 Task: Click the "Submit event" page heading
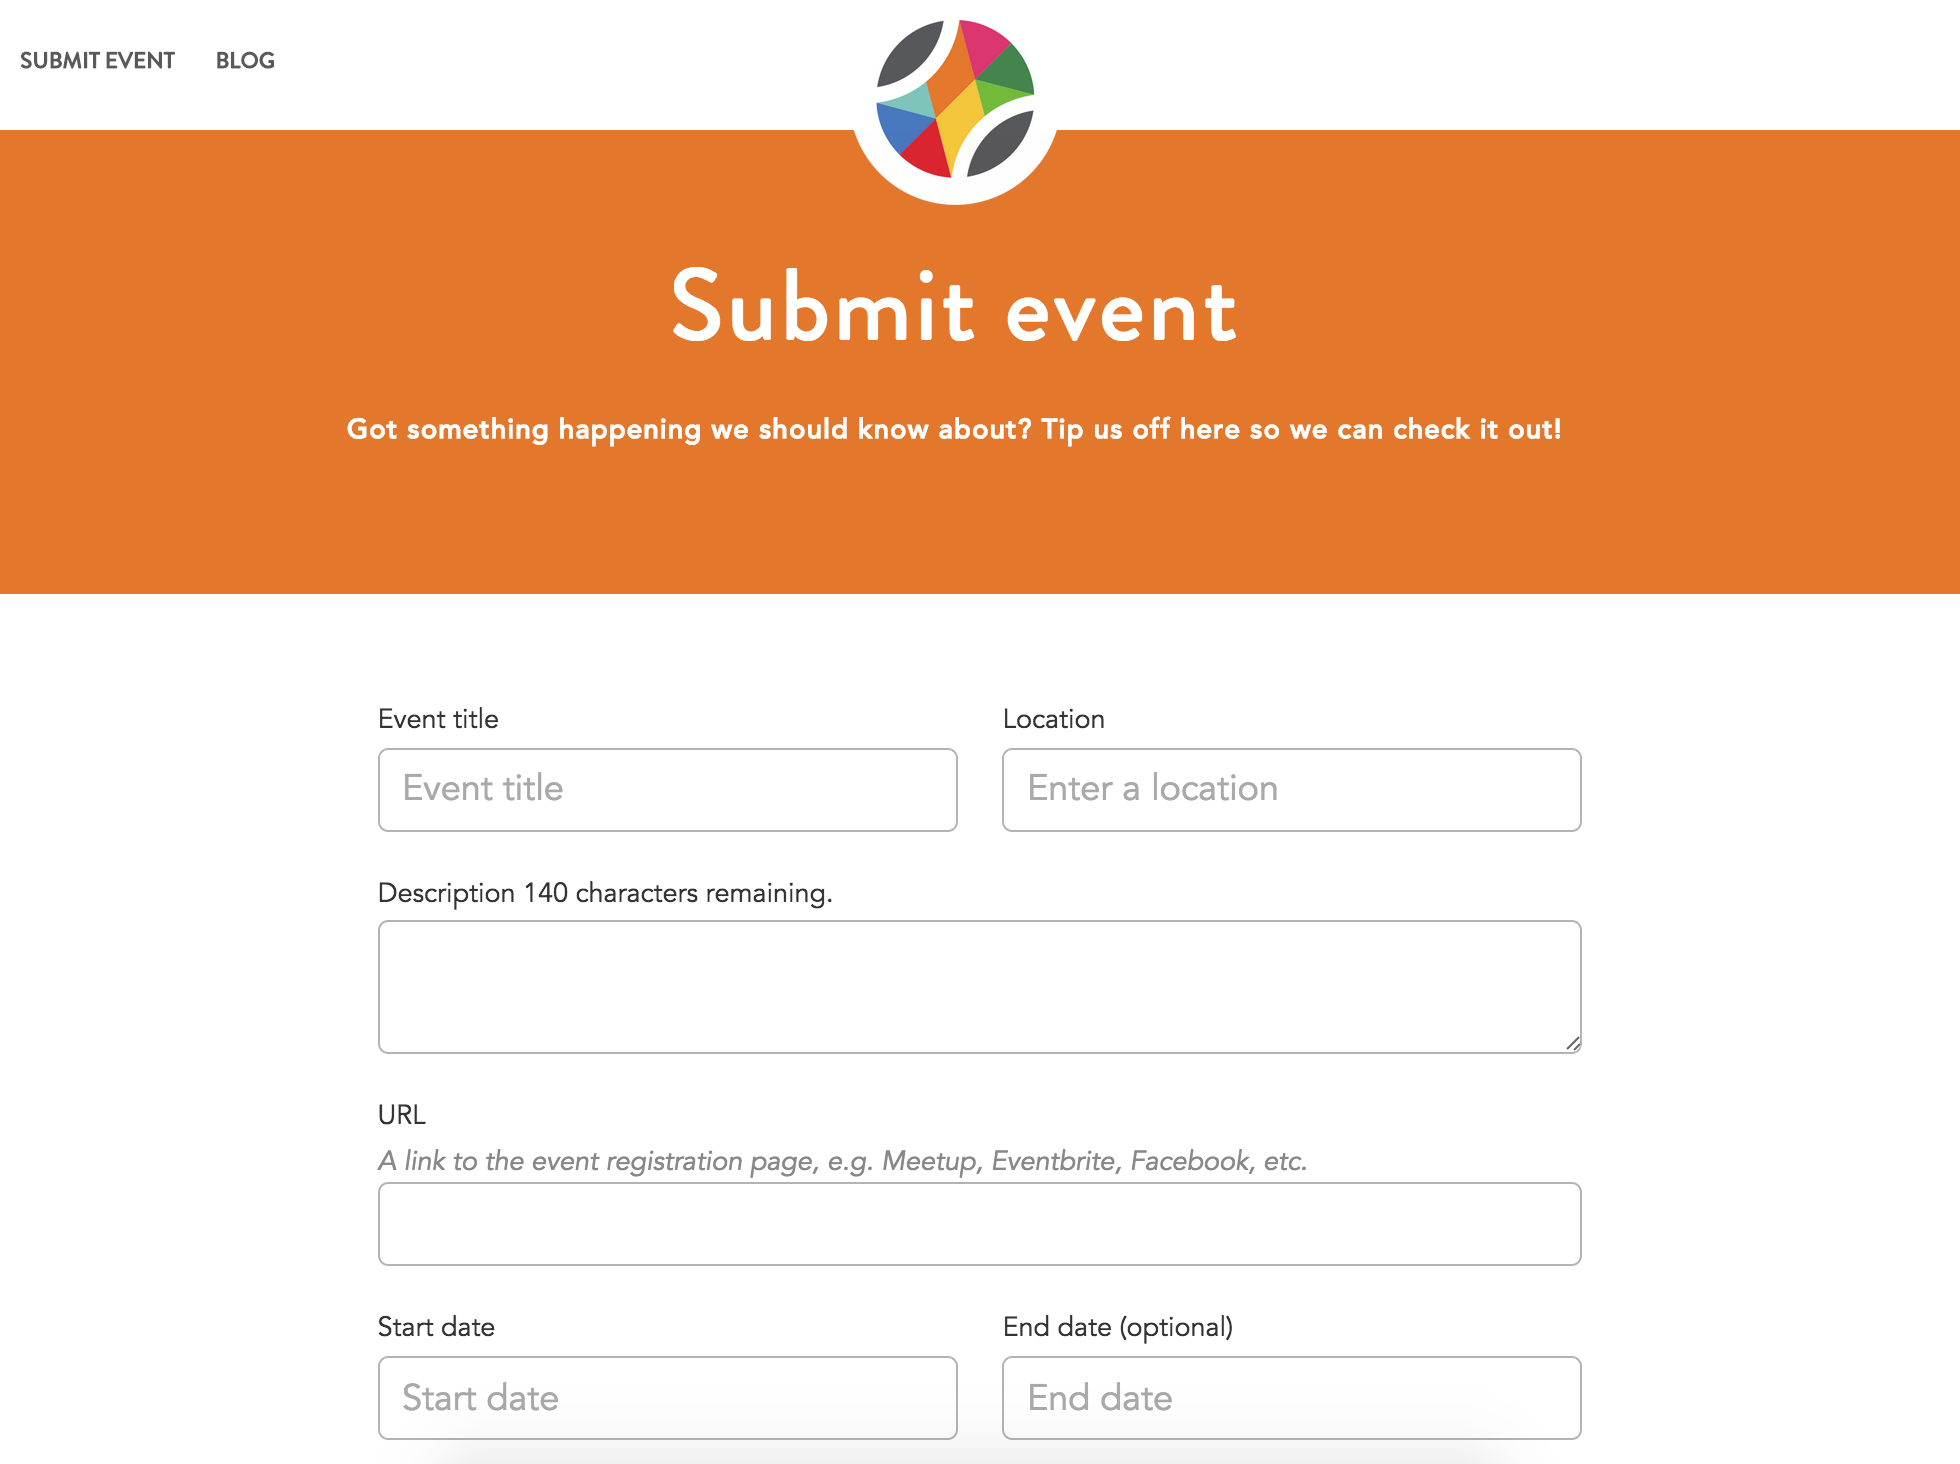click(x=954, y=308)
